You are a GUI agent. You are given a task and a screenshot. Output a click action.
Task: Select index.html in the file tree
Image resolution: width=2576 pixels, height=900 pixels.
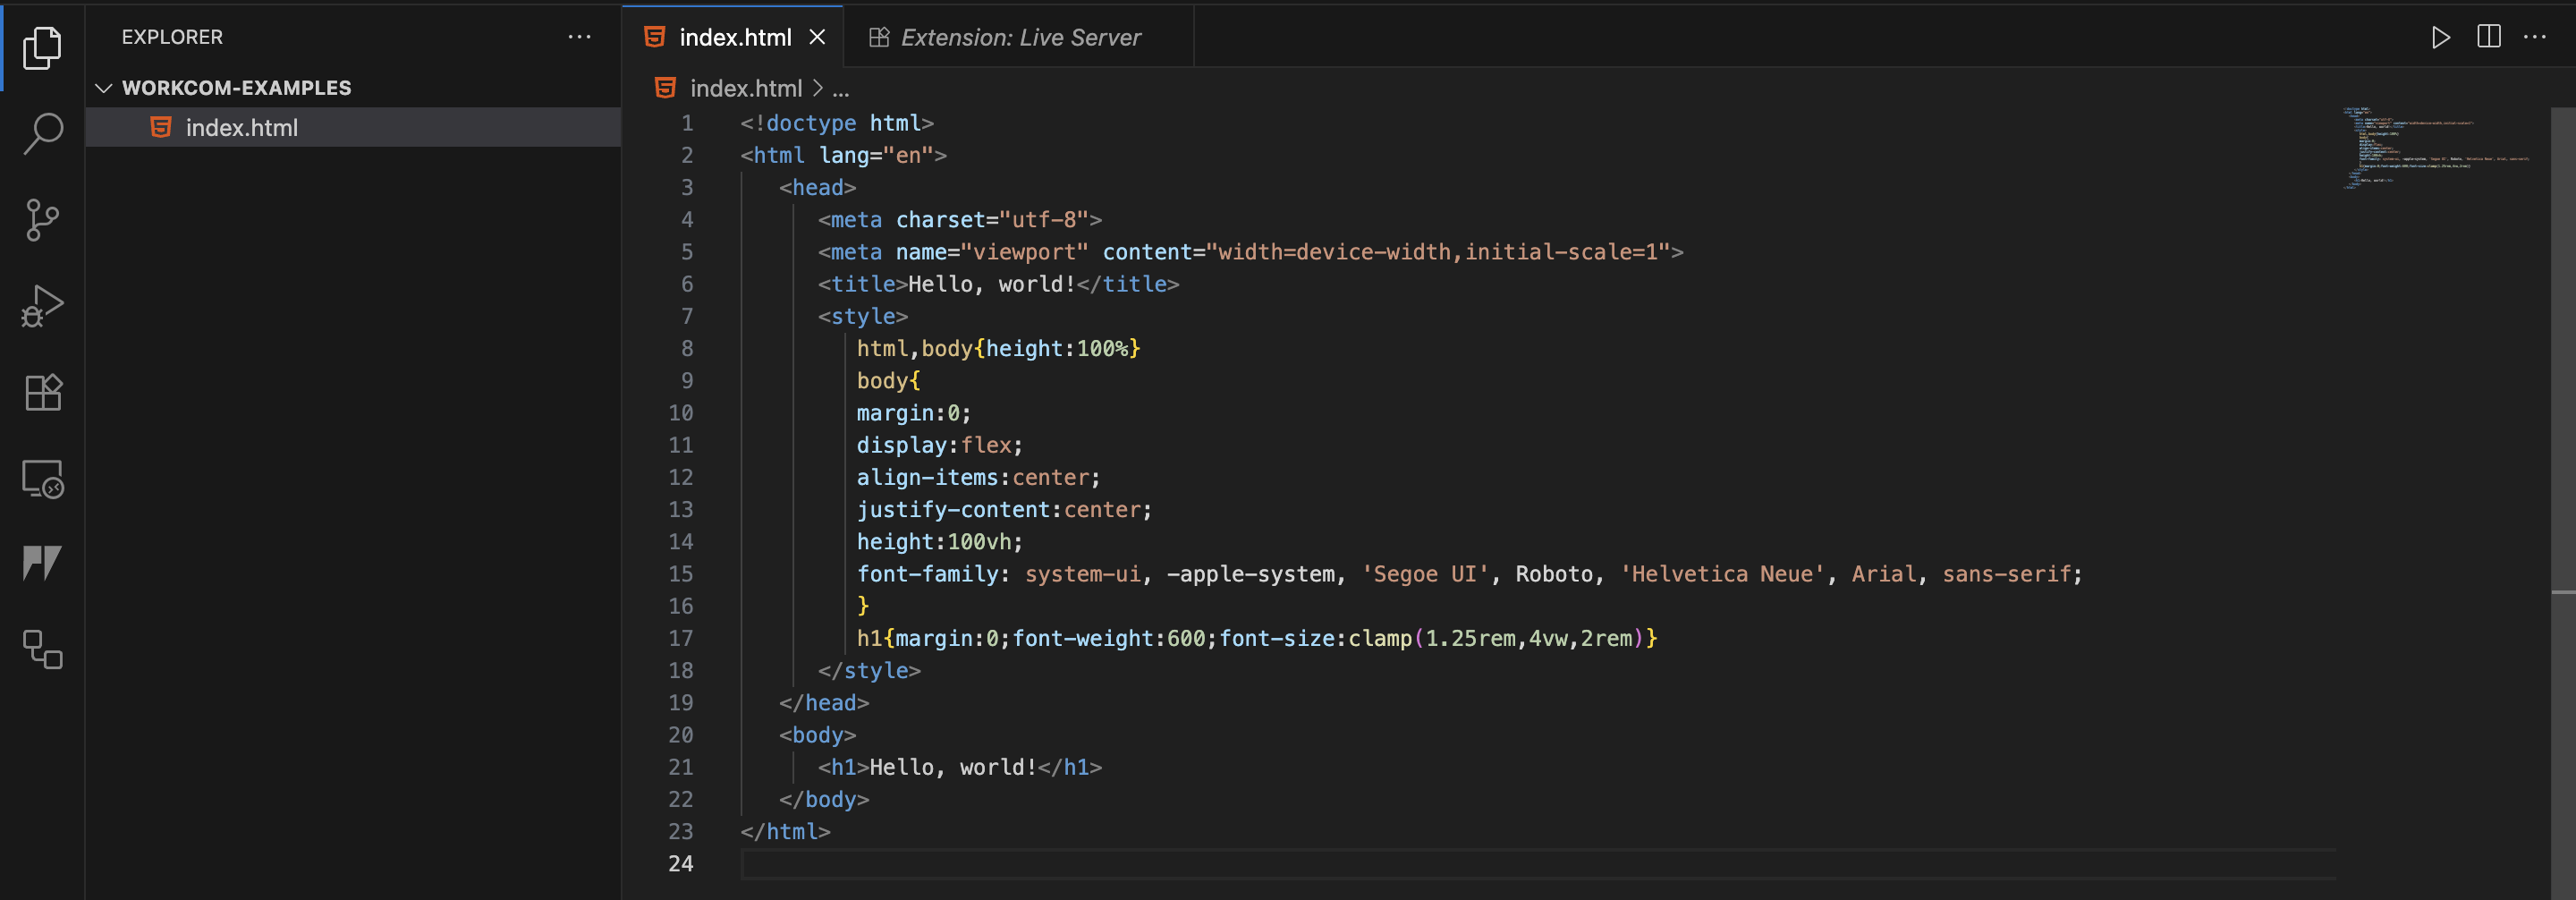241,128
